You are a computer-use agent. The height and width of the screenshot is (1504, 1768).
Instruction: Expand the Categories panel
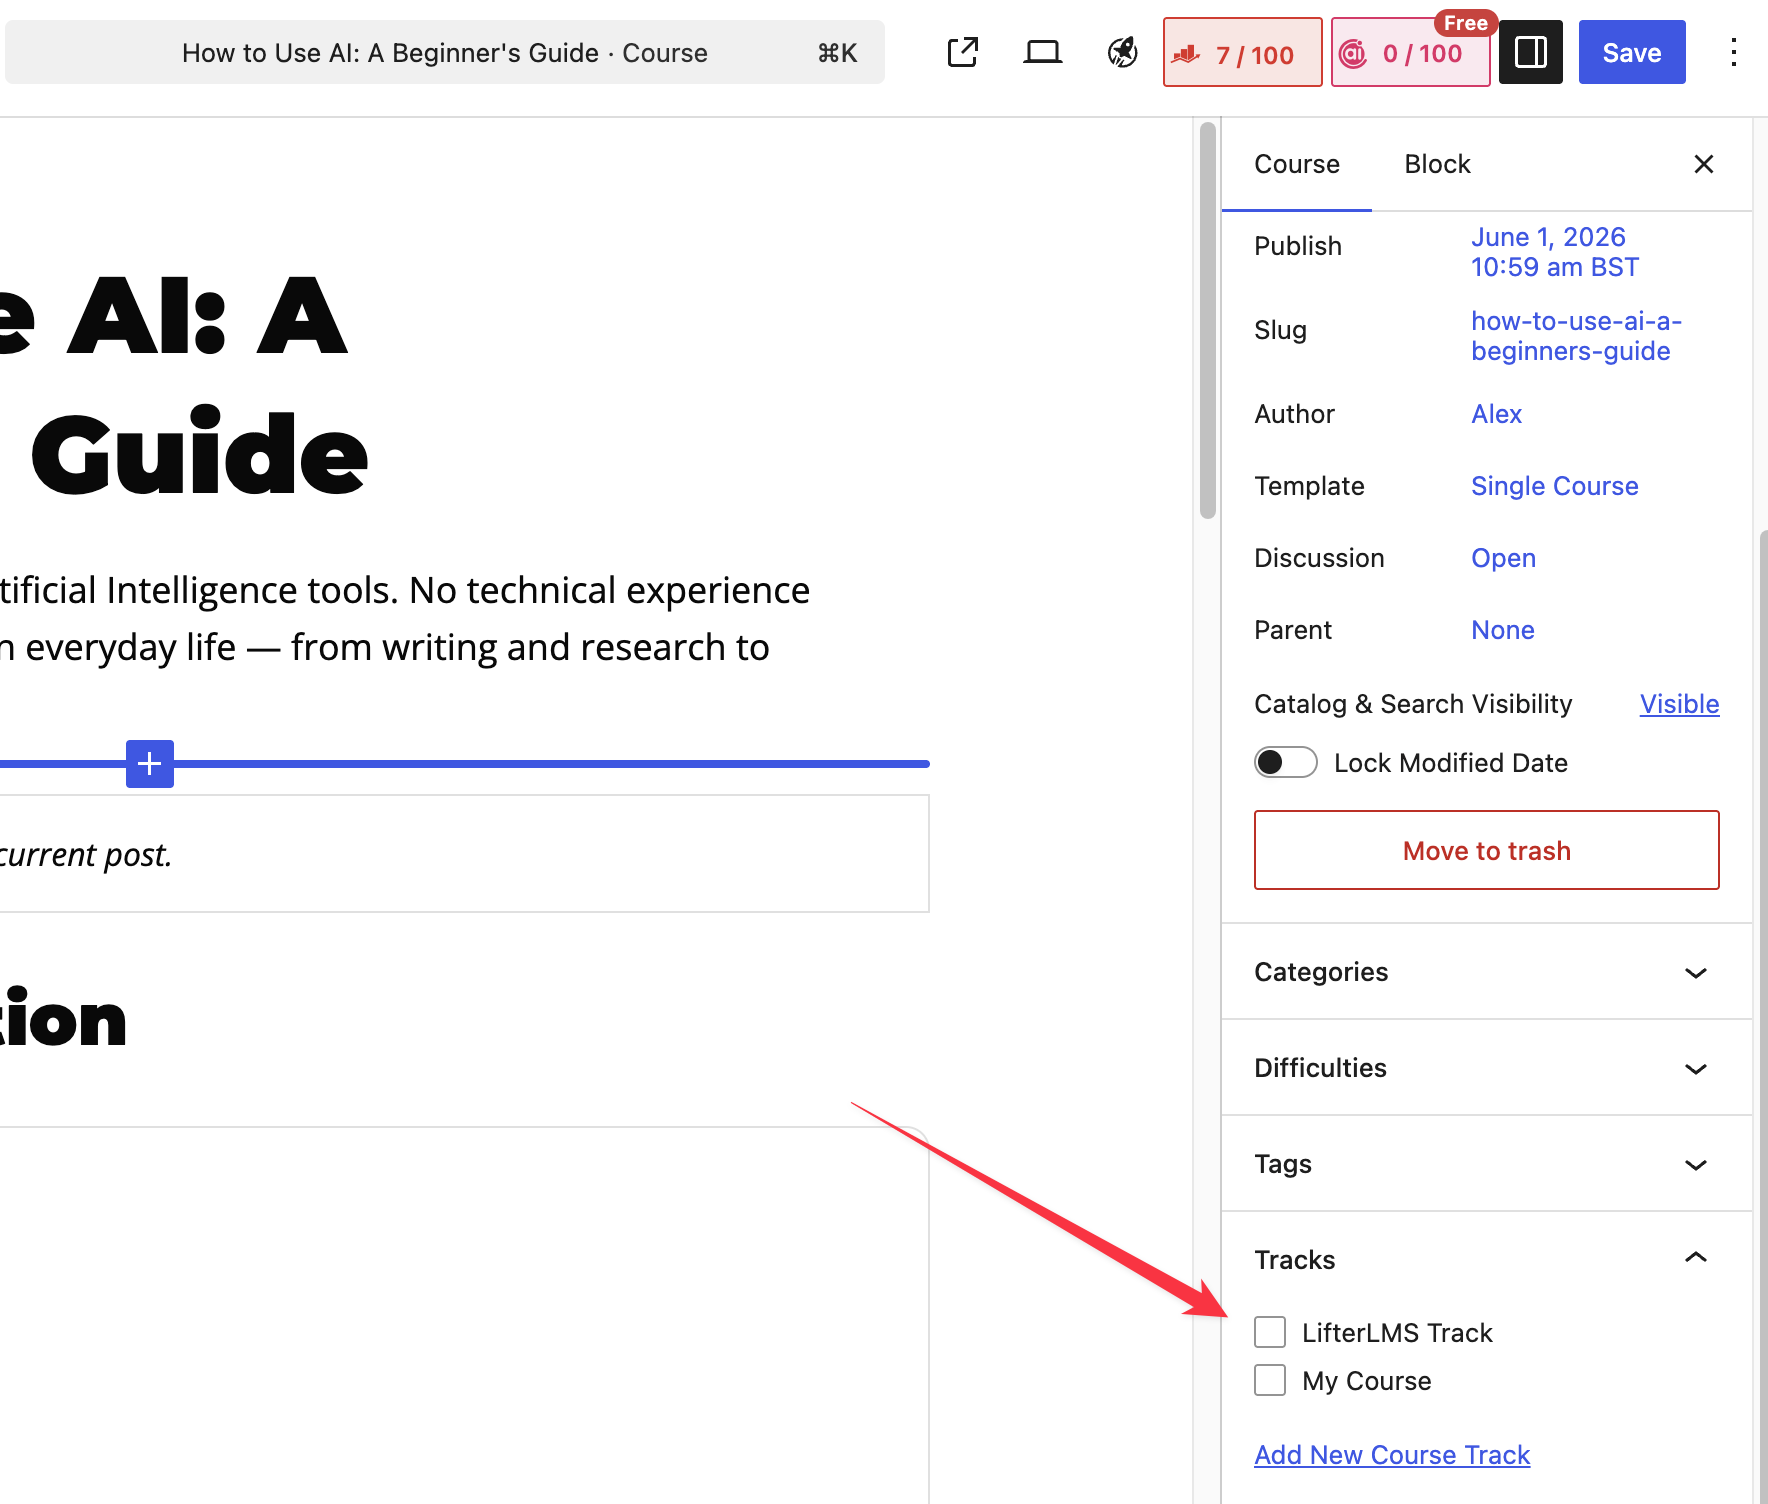click(x=1486, y=972)
